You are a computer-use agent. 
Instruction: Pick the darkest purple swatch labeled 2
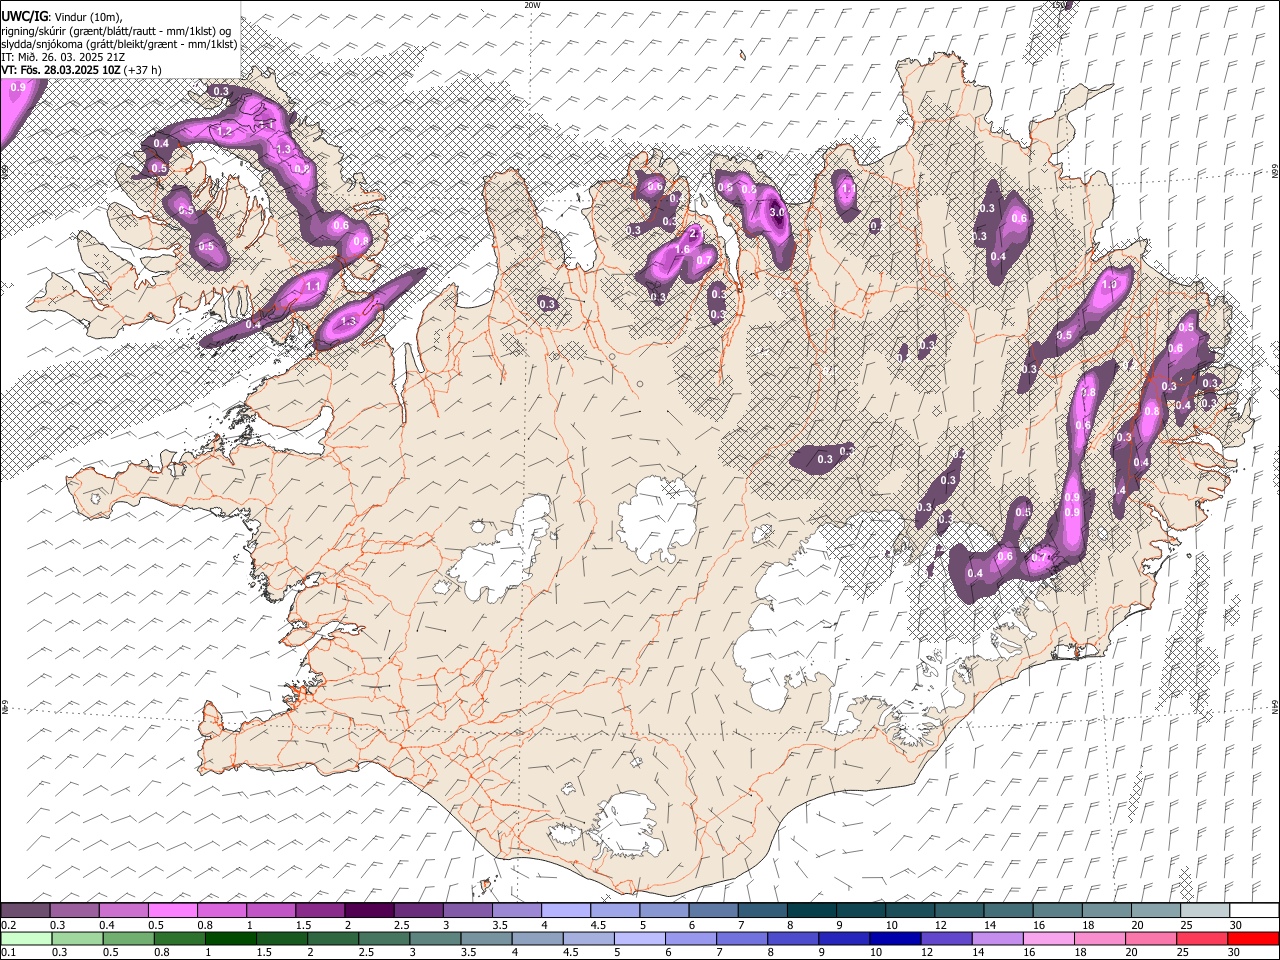(368, 910)
